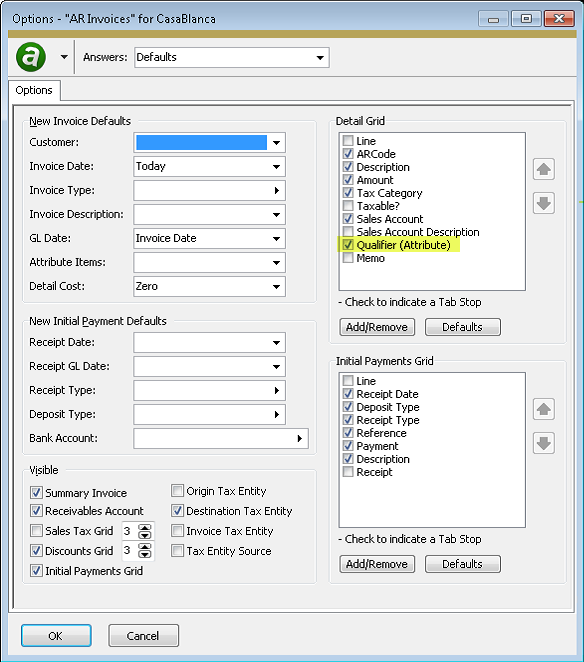Toggle Qualifier (Attribute) tab stop checkbox

pos(348,245)
